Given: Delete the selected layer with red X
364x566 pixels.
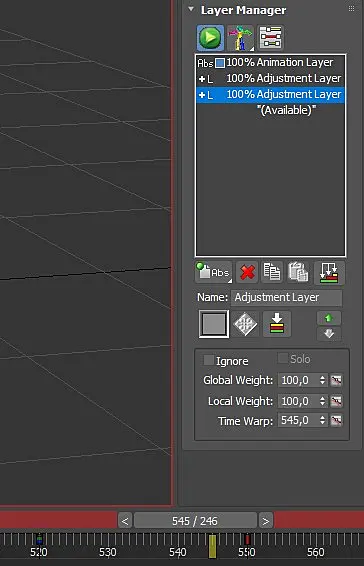Looking at the screenshot, I should tap(247, 272).
